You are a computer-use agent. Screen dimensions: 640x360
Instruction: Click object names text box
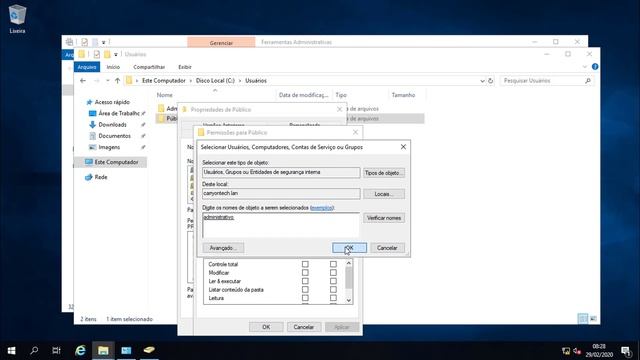click(281, 225)
